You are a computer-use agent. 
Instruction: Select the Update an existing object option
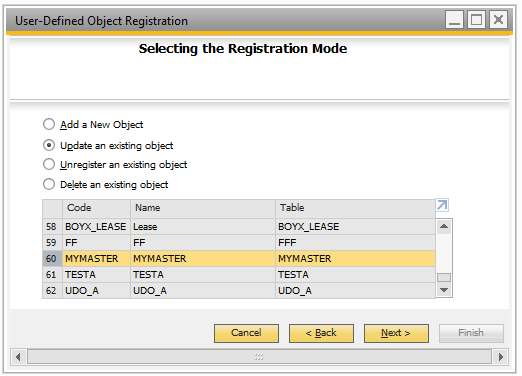pyautogui.click(x=108, y=145)
